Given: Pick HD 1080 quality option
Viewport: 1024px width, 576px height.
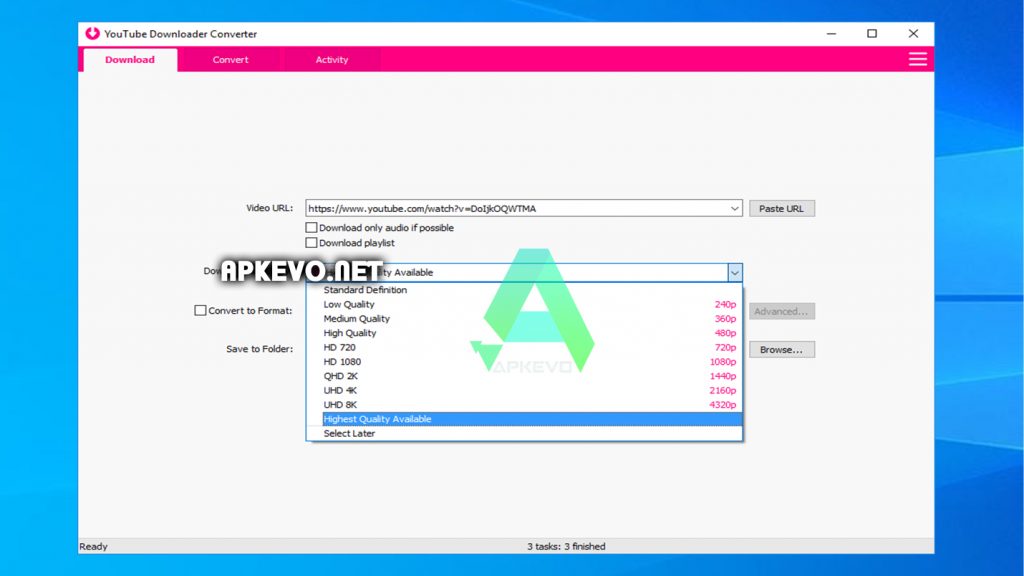Looking at the screenshot, I should 524,362.
